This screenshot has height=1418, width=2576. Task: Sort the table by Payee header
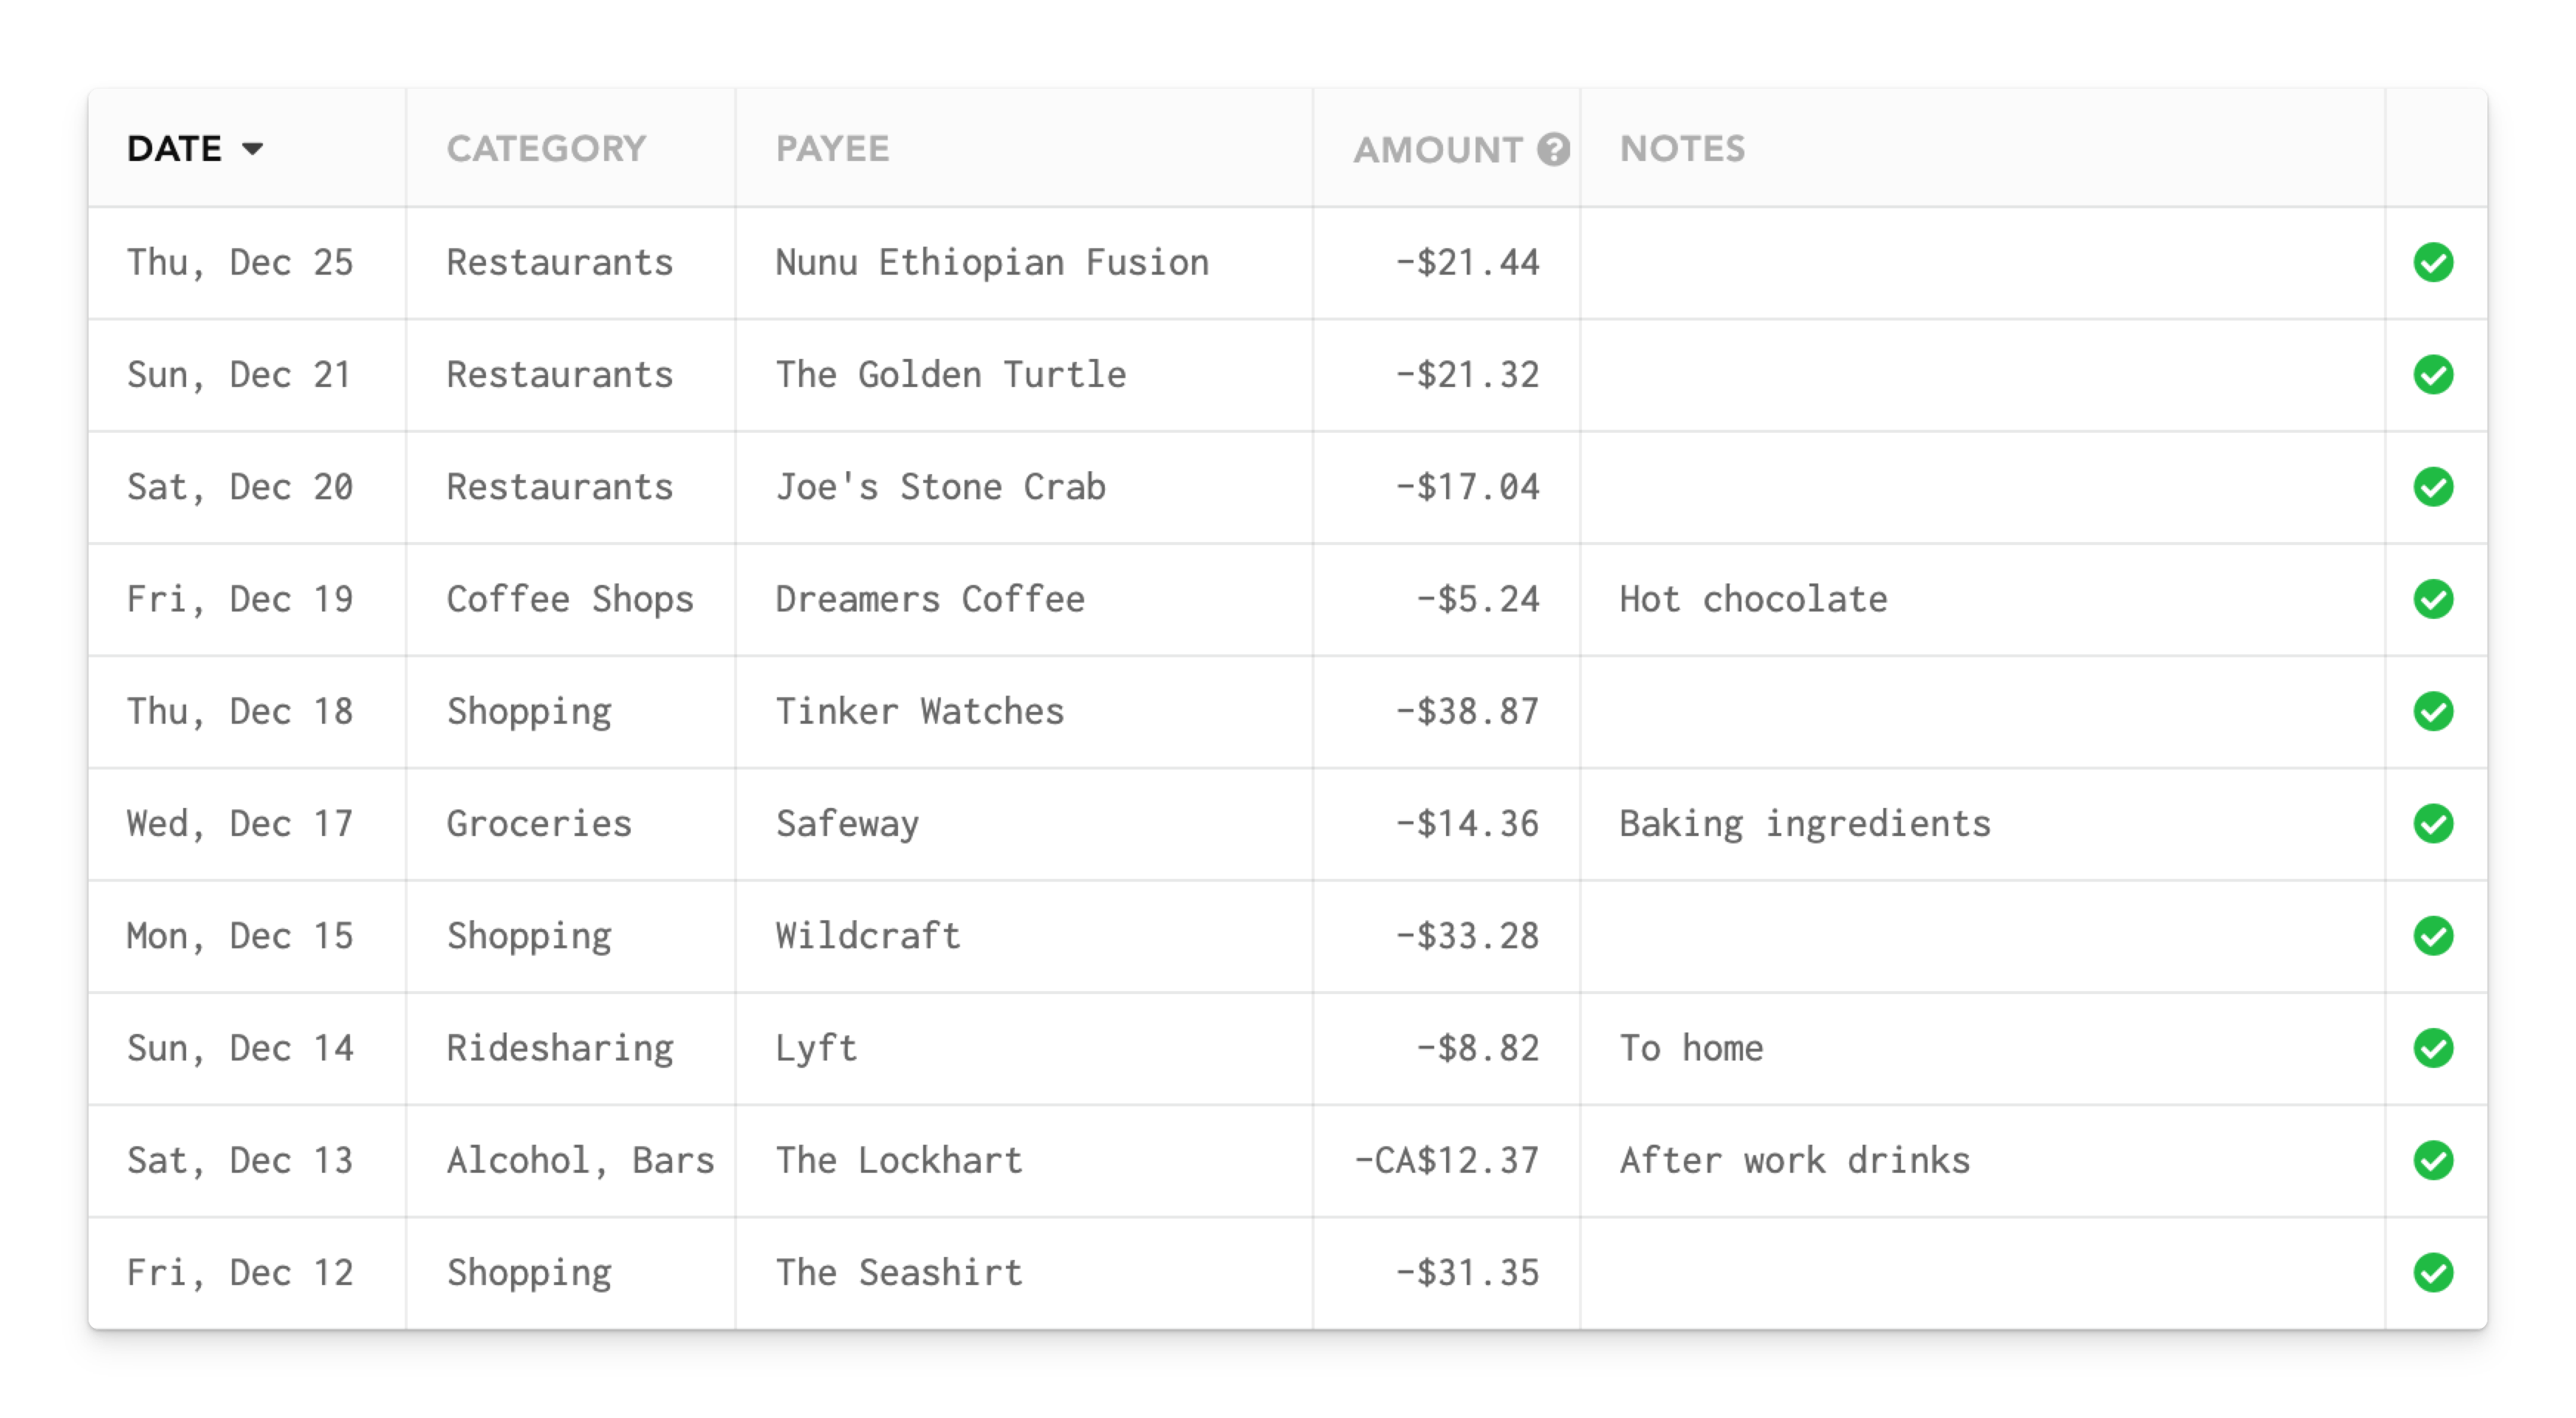click(x=832, y=149)
